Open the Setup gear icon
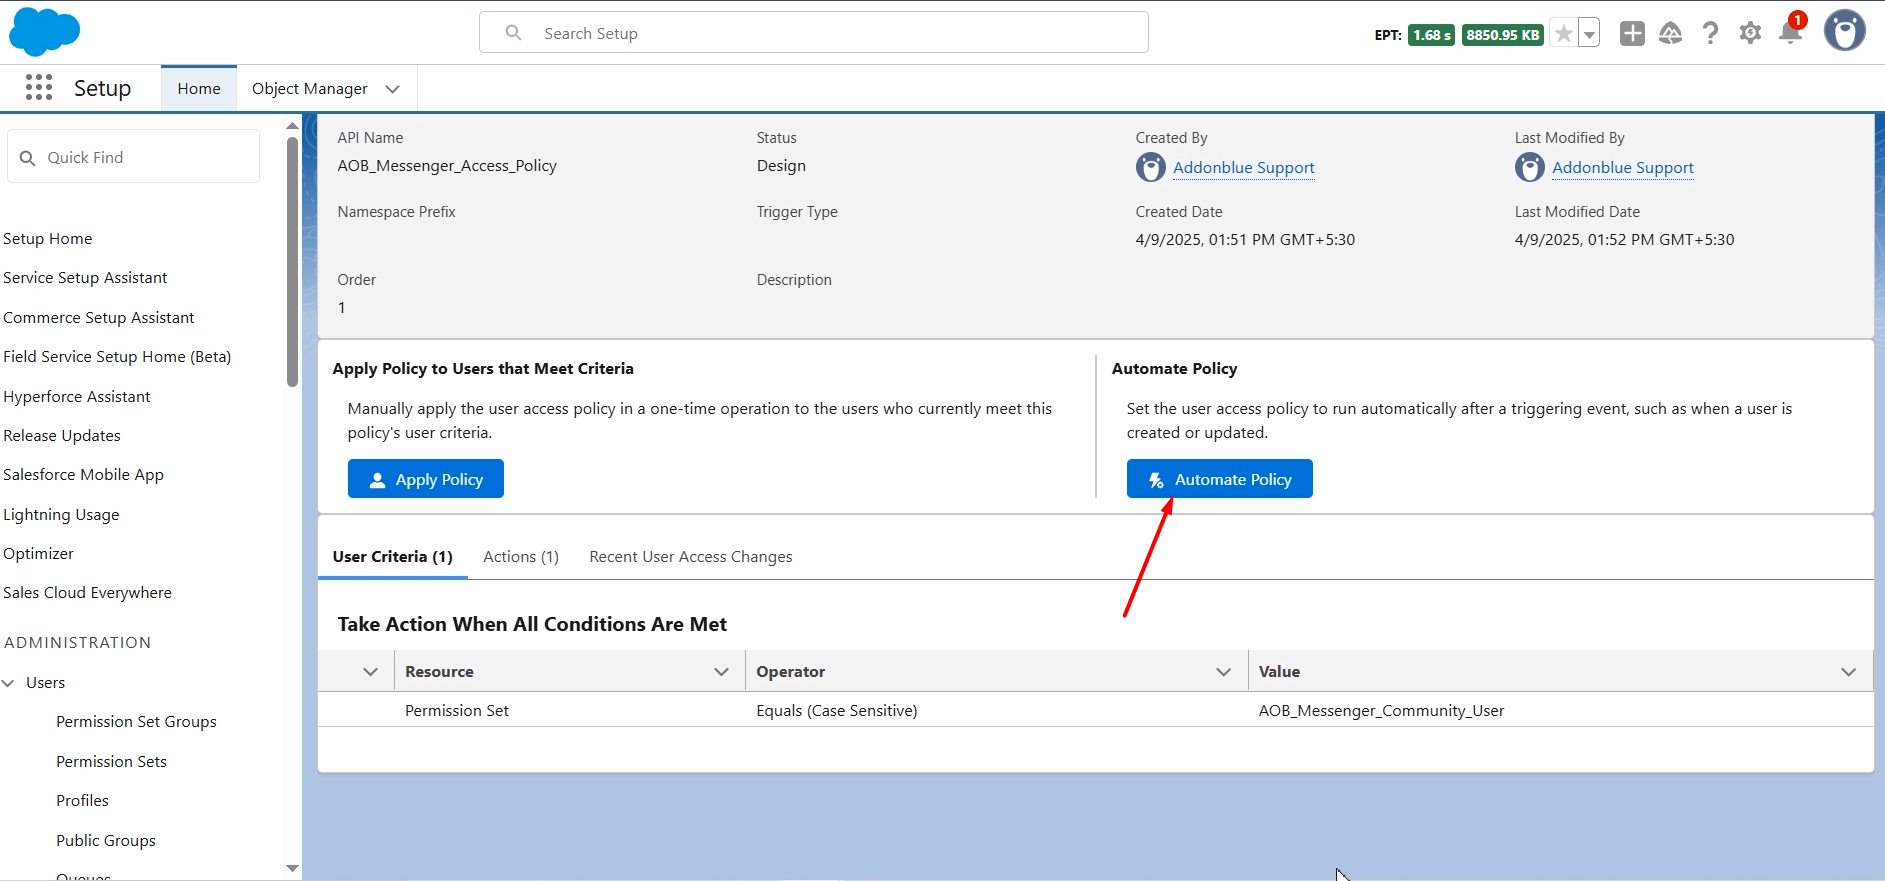The image size is (1885, 881). 1750,34
